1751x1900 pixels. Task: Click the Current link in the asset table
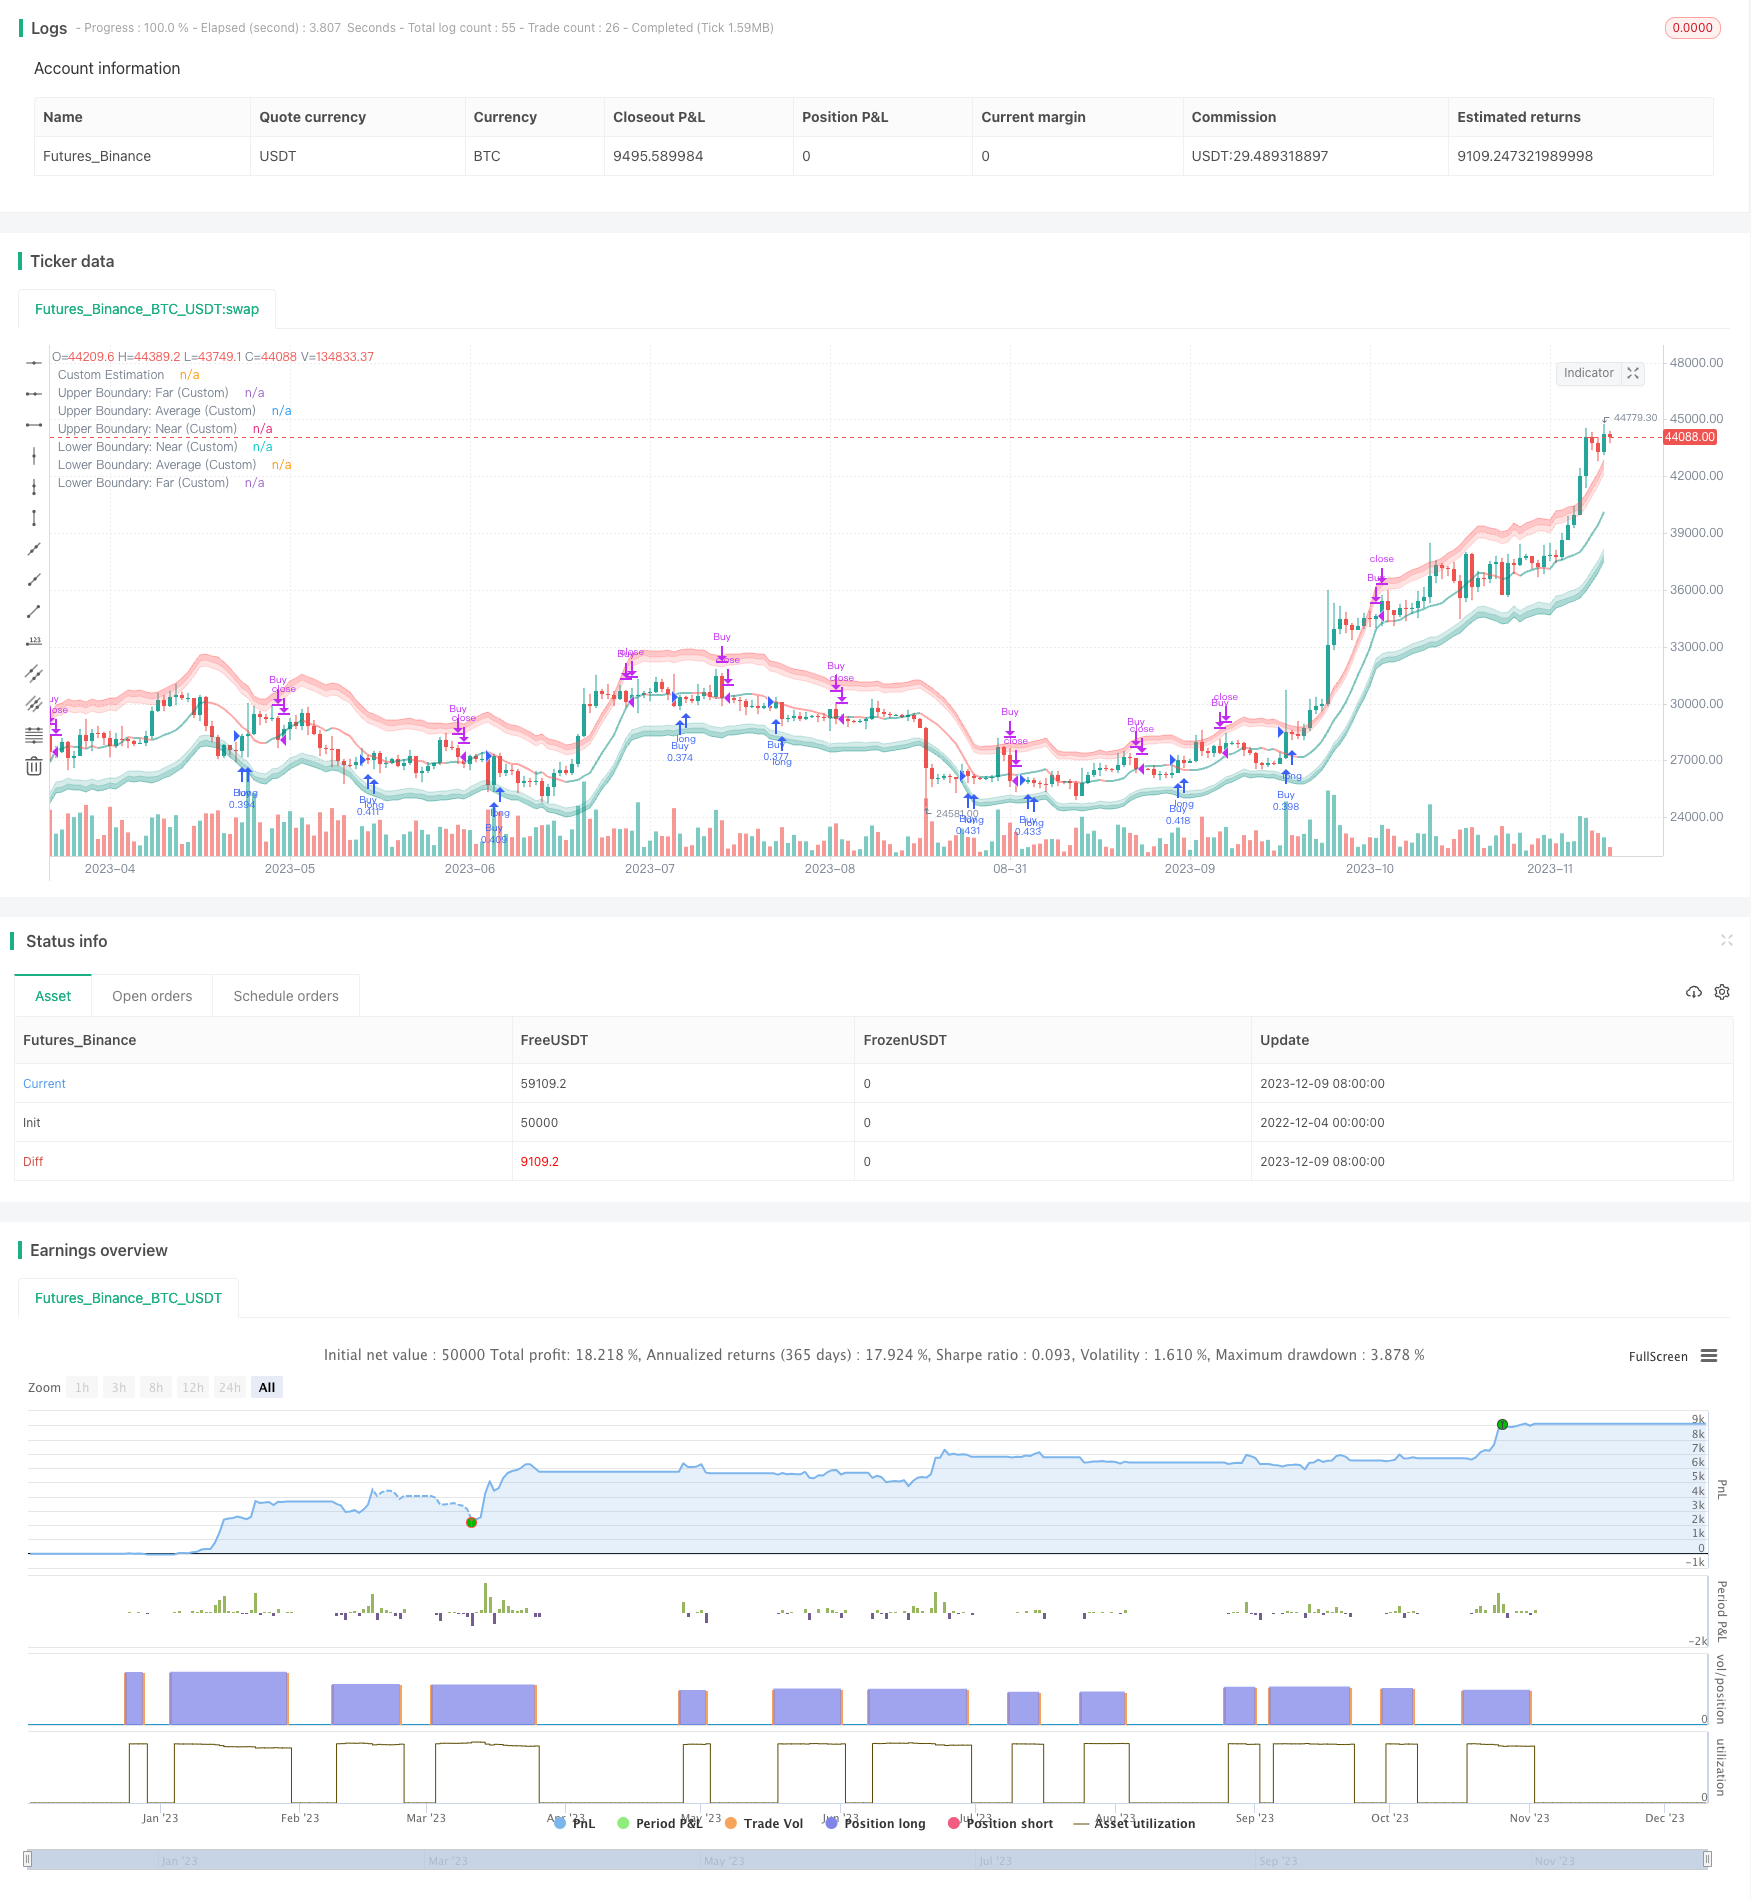44,1083
